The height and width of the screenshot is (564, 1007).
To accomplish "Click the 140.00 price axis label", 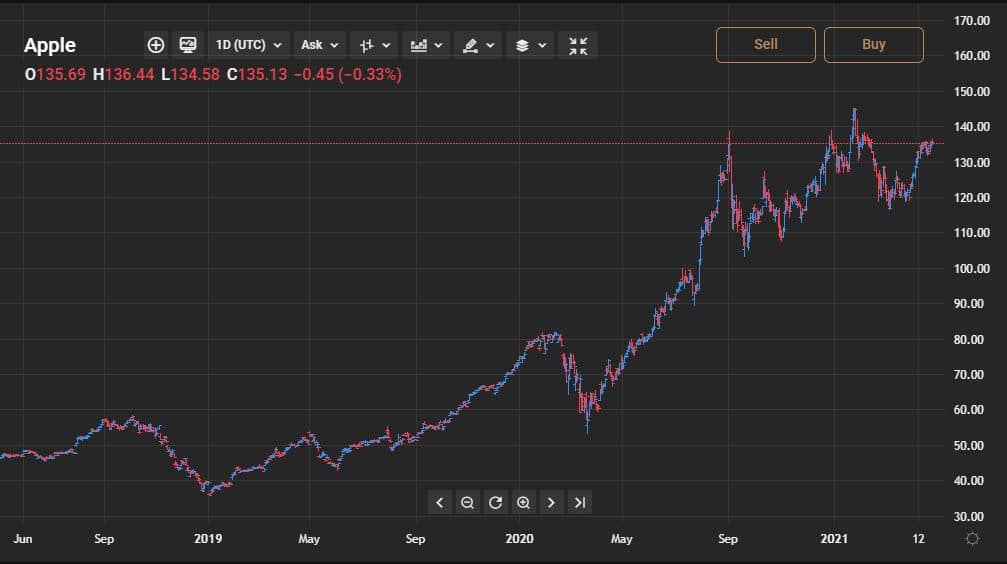I will [x=972, y=127].
